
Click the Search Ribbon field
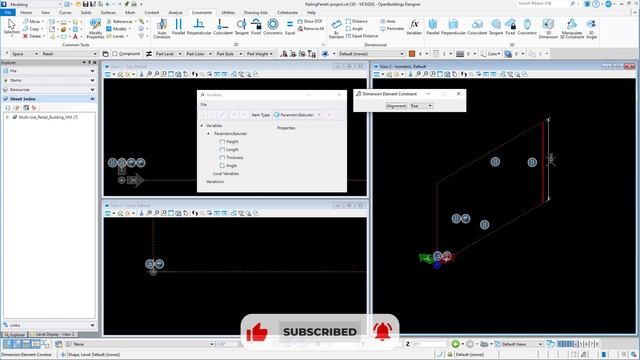(542, 4)
